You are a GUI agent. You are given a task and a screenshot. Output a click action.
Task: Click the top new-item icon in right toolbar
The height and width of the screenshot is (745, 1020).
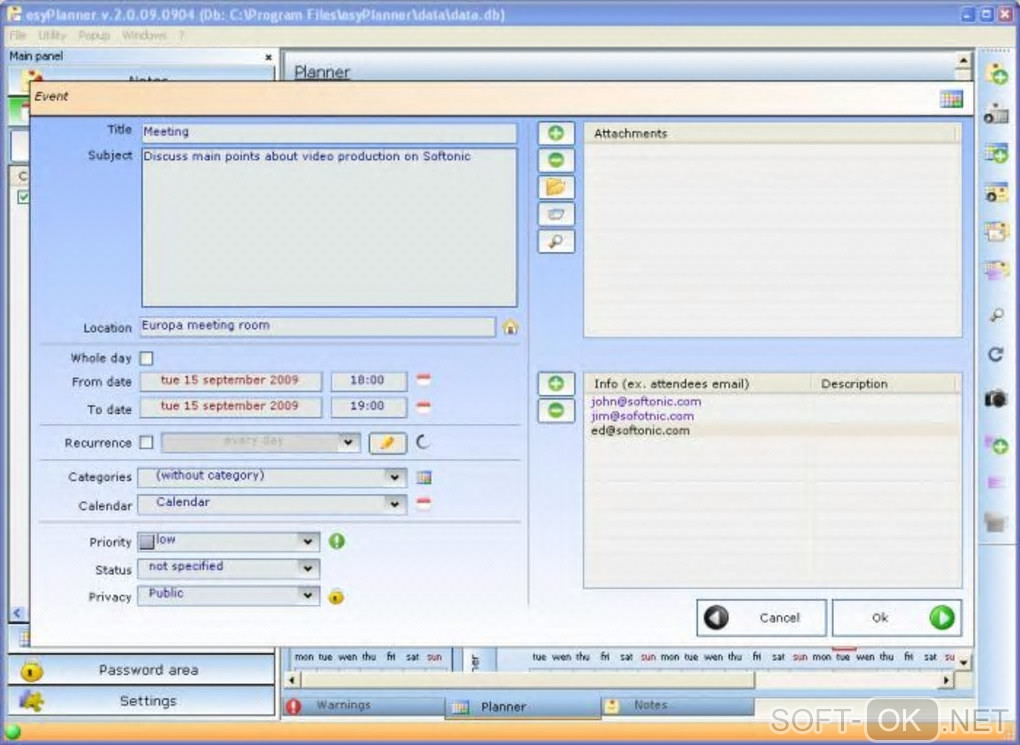(x=996, y=74)
